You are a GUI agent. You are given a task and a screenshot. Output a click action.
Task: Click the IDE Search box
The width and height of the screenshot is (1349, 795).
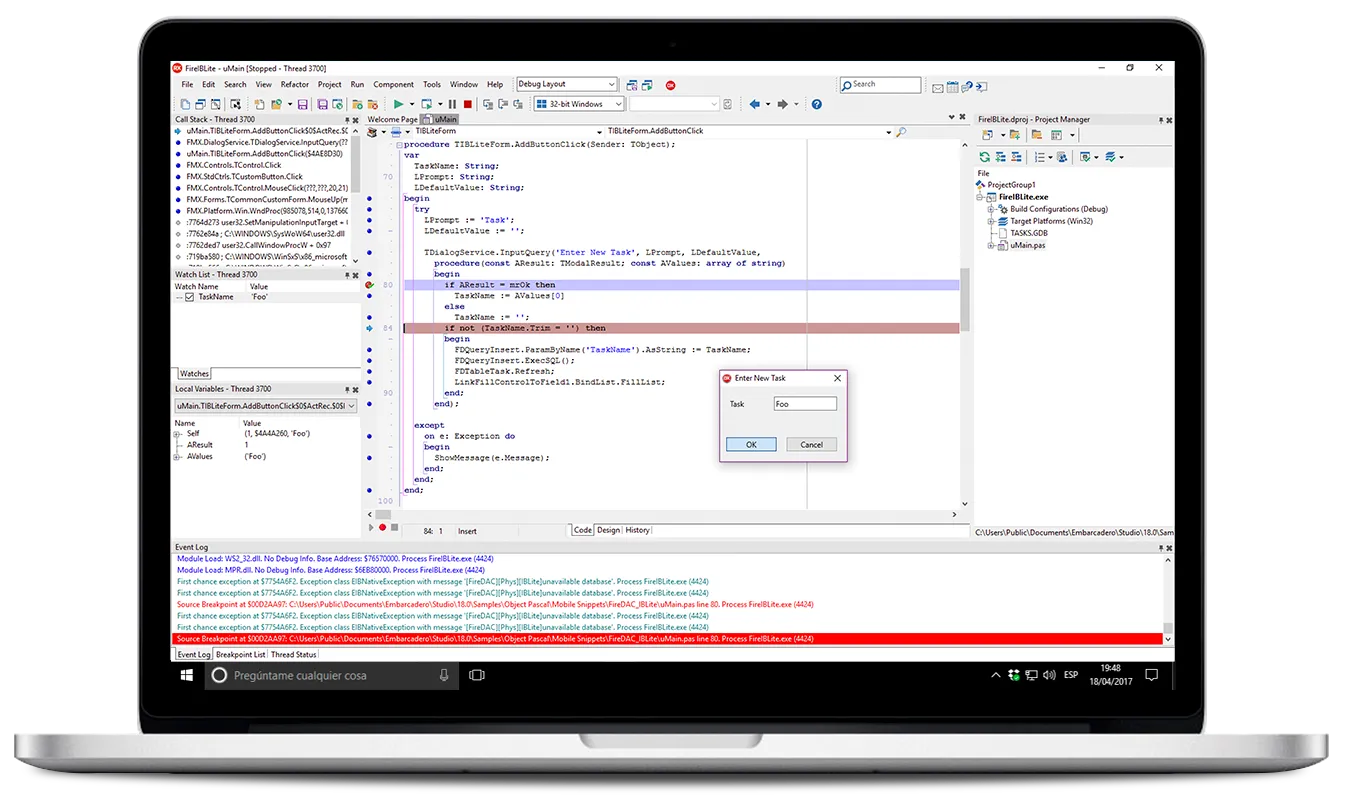(x=880, y=84)
